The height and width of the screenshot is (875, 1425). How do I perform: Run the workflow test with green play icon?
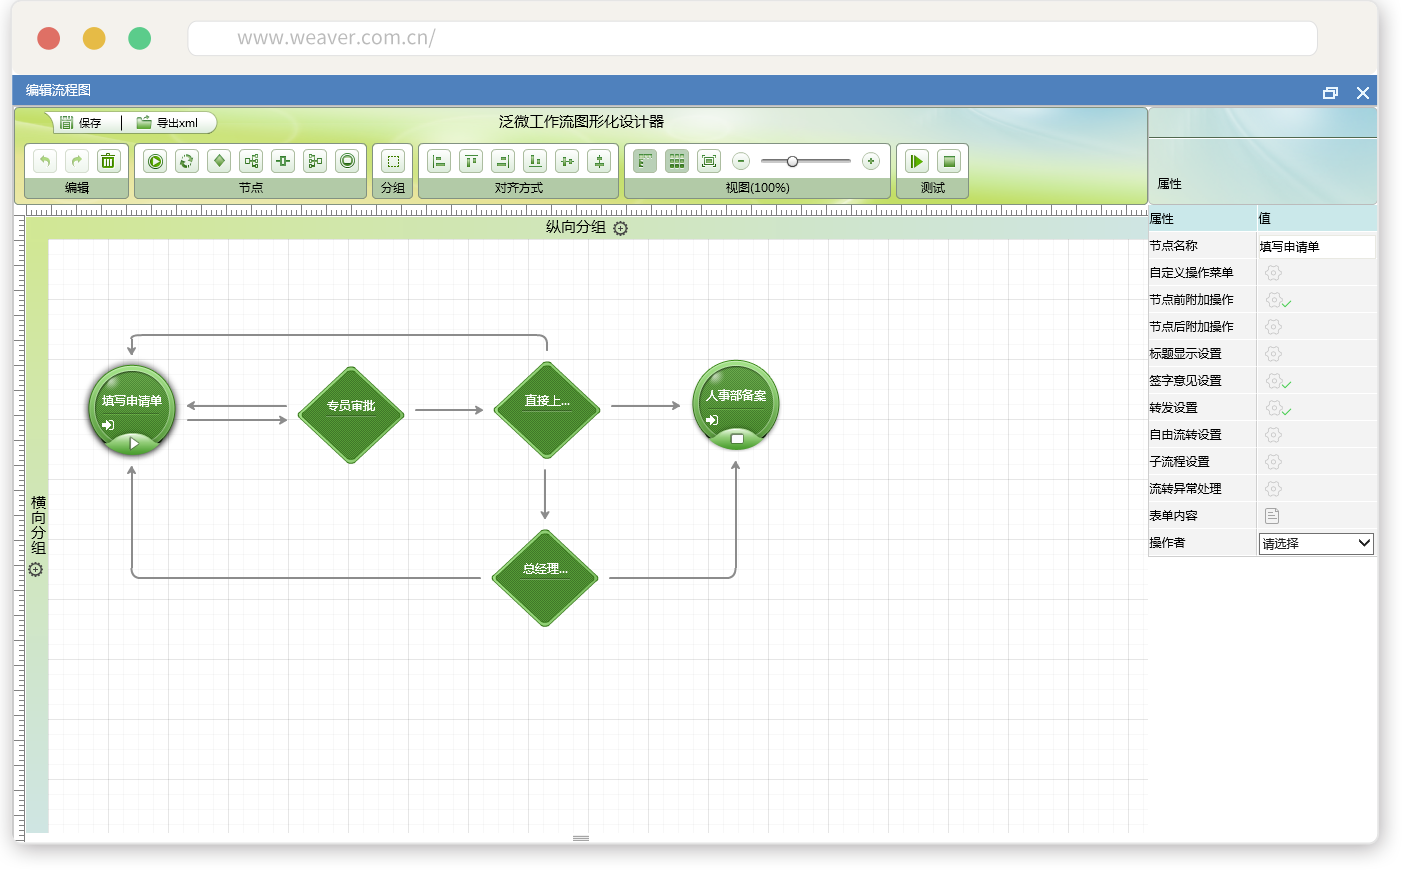(x=916, y=161)
